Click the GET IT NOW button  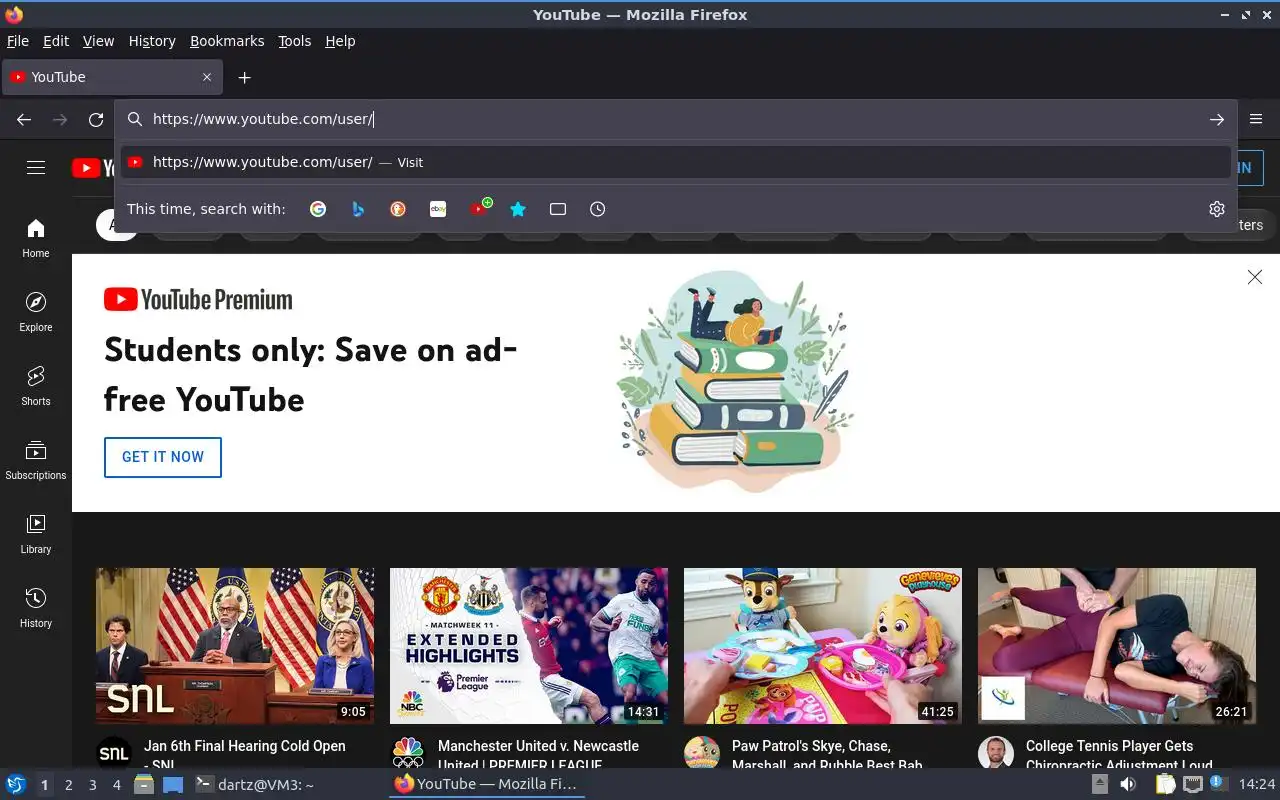coord(163,457)
